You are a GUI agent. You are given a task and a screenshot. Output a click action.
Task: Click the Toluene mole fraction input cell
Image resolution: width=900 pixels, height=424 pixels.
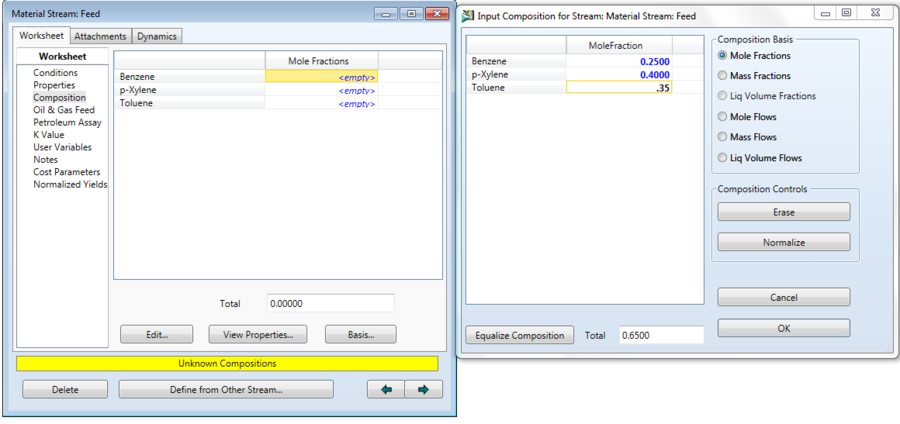[619, 88]
